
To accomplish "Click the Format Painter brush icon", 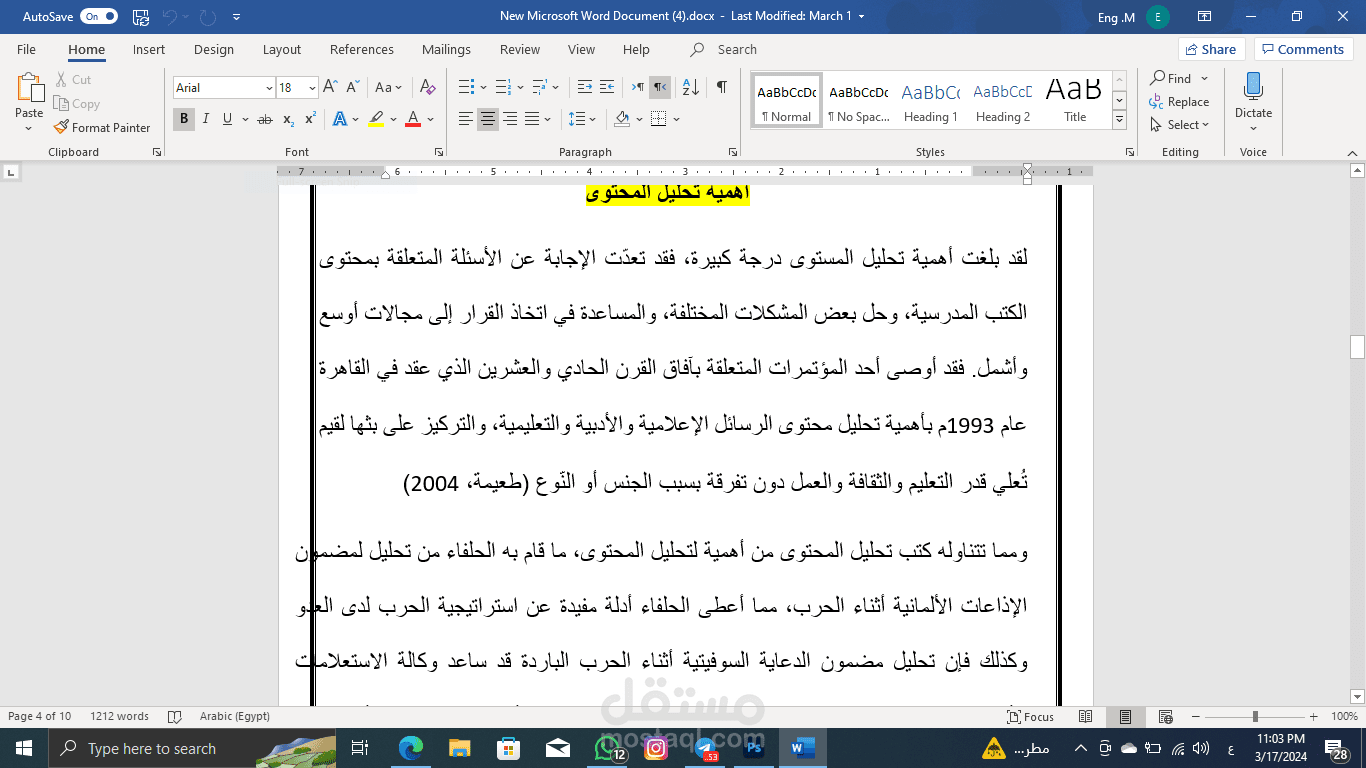I will (60, 128).
